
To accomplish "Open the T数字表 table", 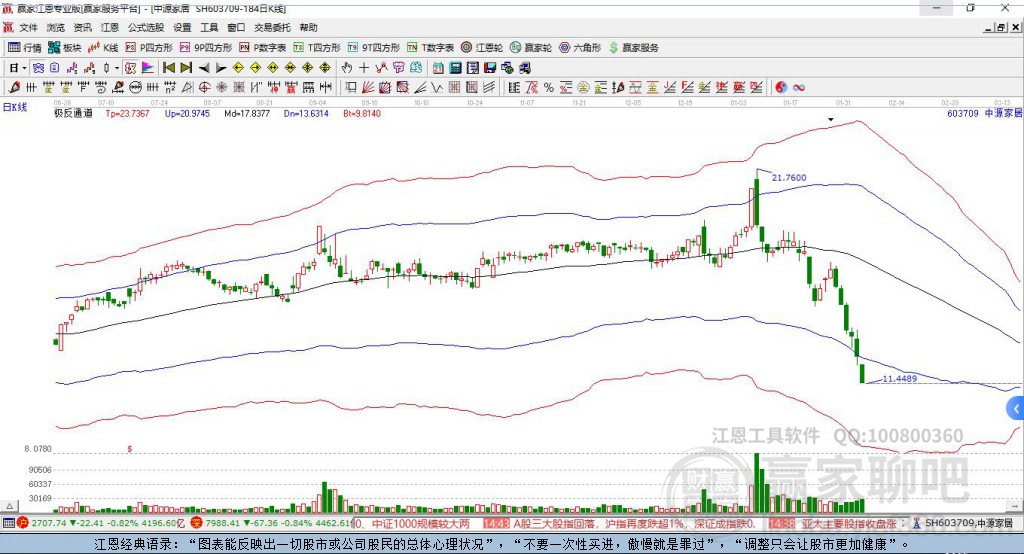I will click(430, 48).
